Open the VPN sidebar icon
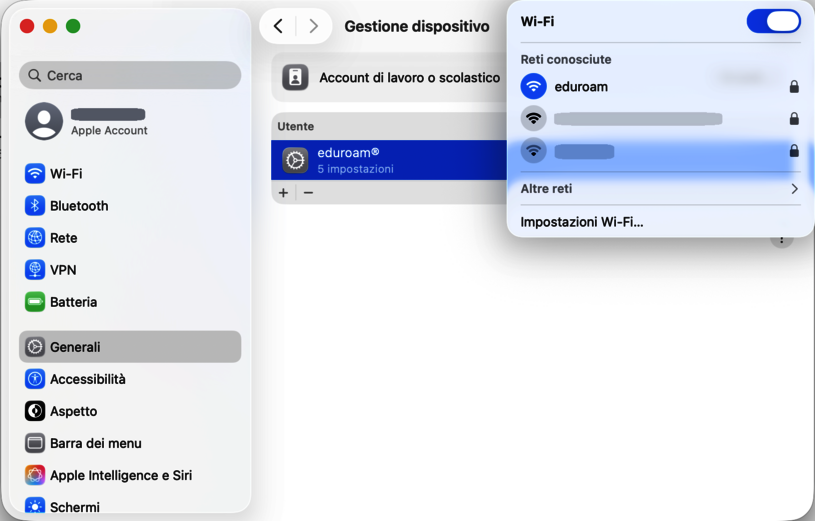Screen dimensions: 815x521 [x=35, y=270]
